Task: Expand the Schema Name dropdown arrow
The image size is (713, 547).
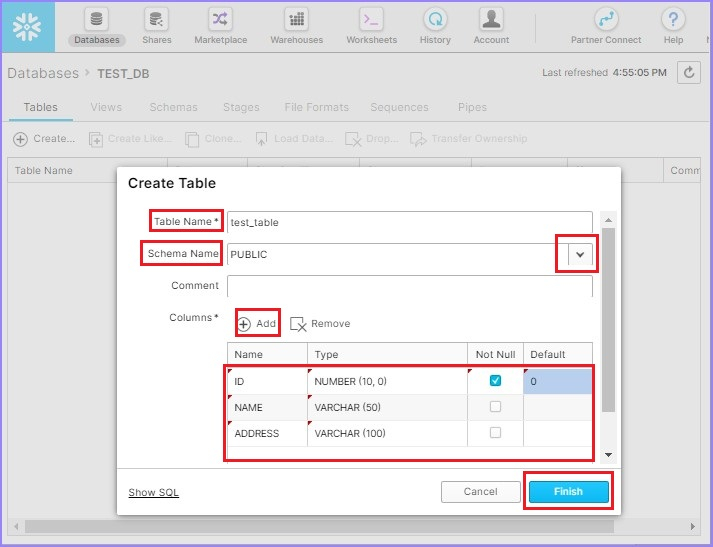Action: tap(580, 254)
